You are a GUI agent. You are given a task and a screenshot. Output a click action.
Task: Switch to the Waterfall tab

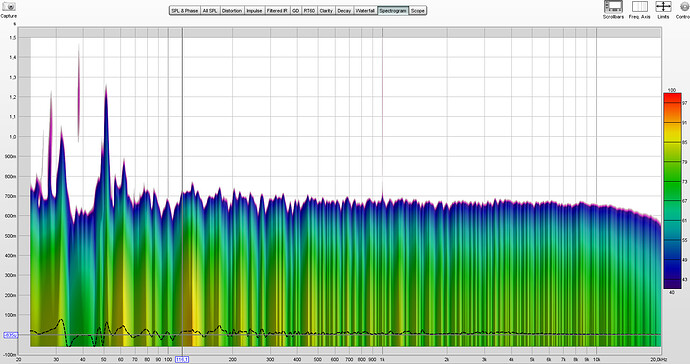pyautogui.click(x=365, y=11)
